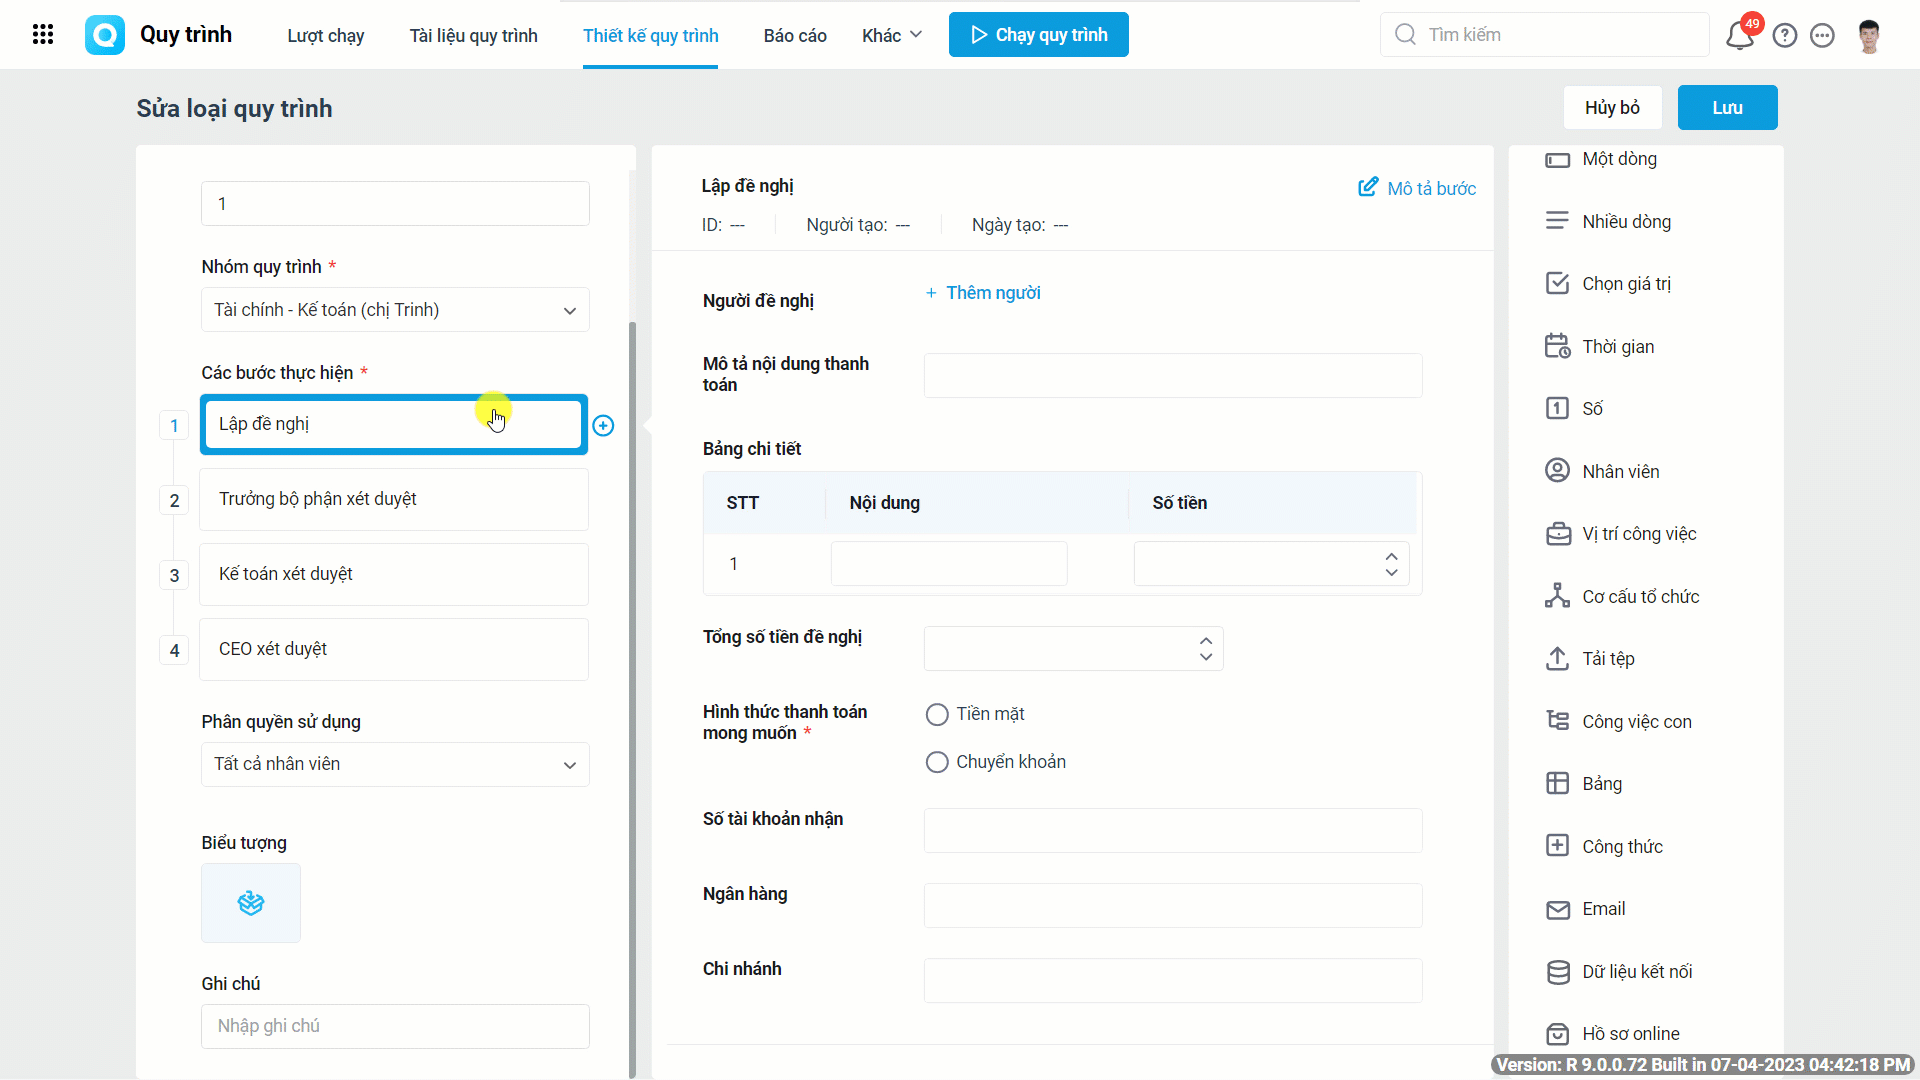Select the Chuyển khoản radio button
This screenshot has height=1080, width=1920.
(937, 762)
